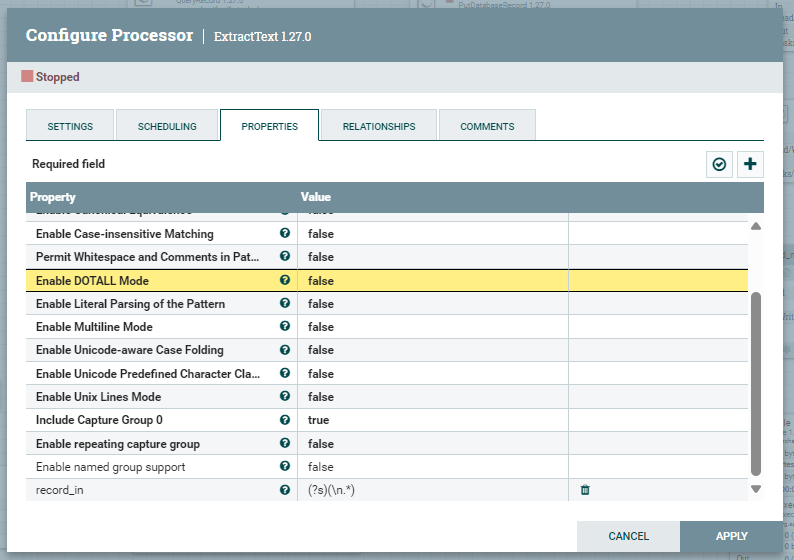Edit value of Enable repeating capture group
Image resolution: width=794 pixels, height=560 pixels.
tap(432, 444)
